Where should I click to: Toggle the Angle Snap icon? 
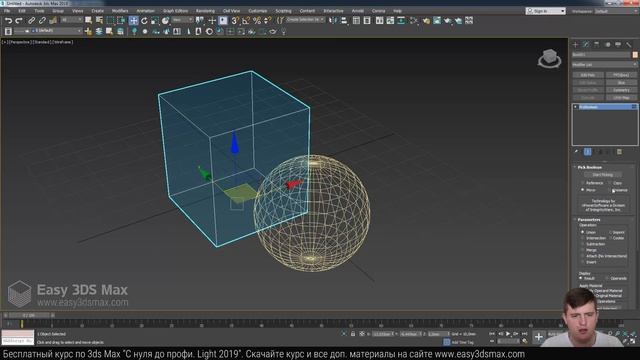click(x=246, y=20)
